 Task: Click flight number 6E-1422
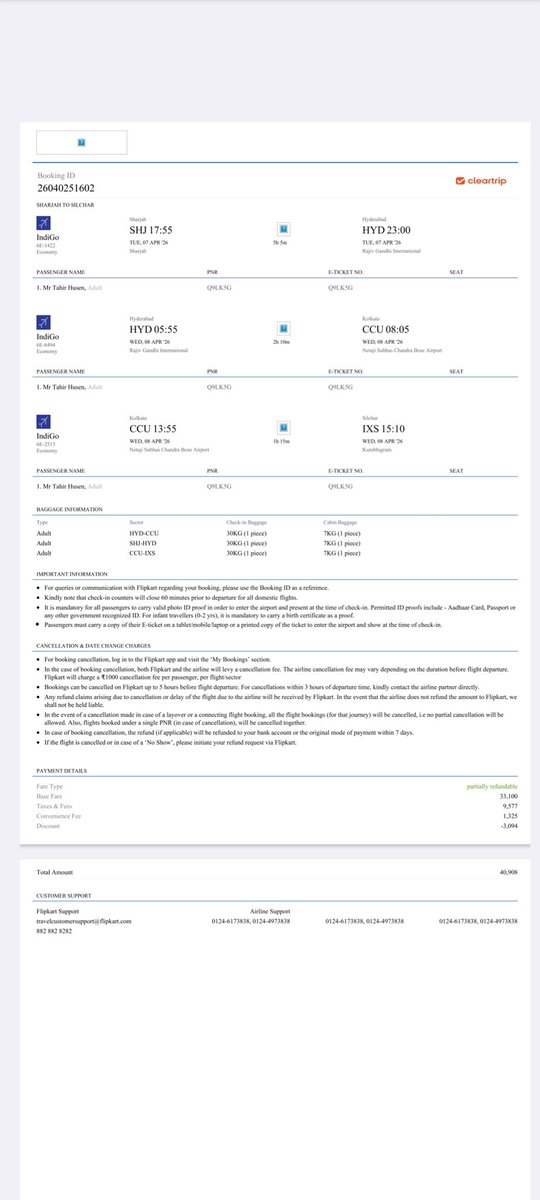(46, 248)
